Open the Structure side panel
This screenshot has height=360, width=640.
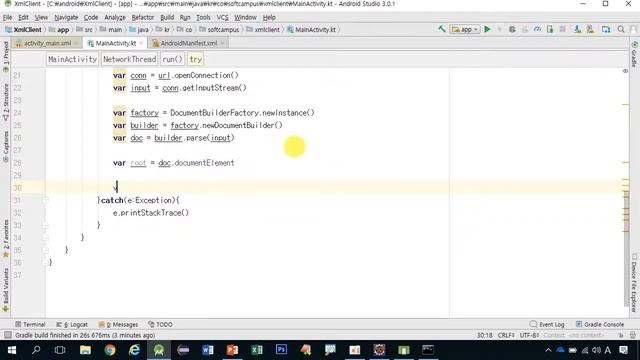[x=5, y=102]
